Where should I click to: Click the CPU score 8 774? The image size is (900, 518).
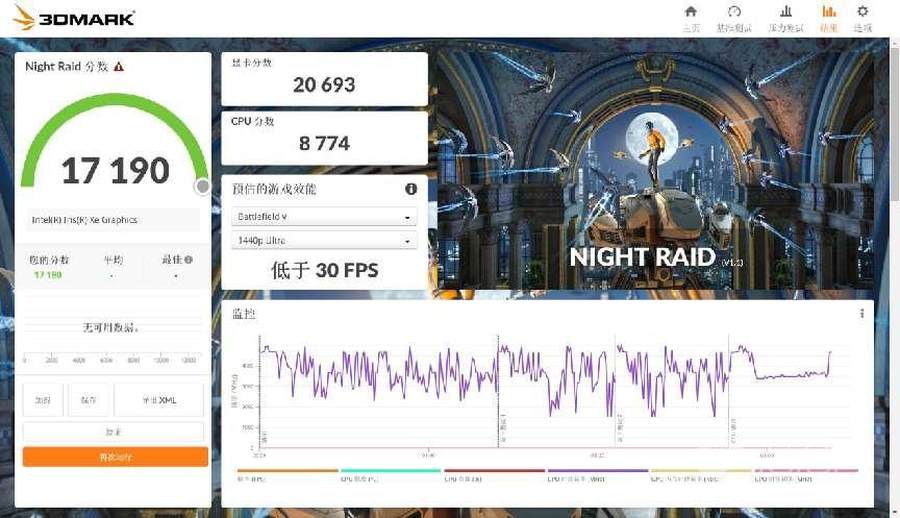[x=324, y=143]
